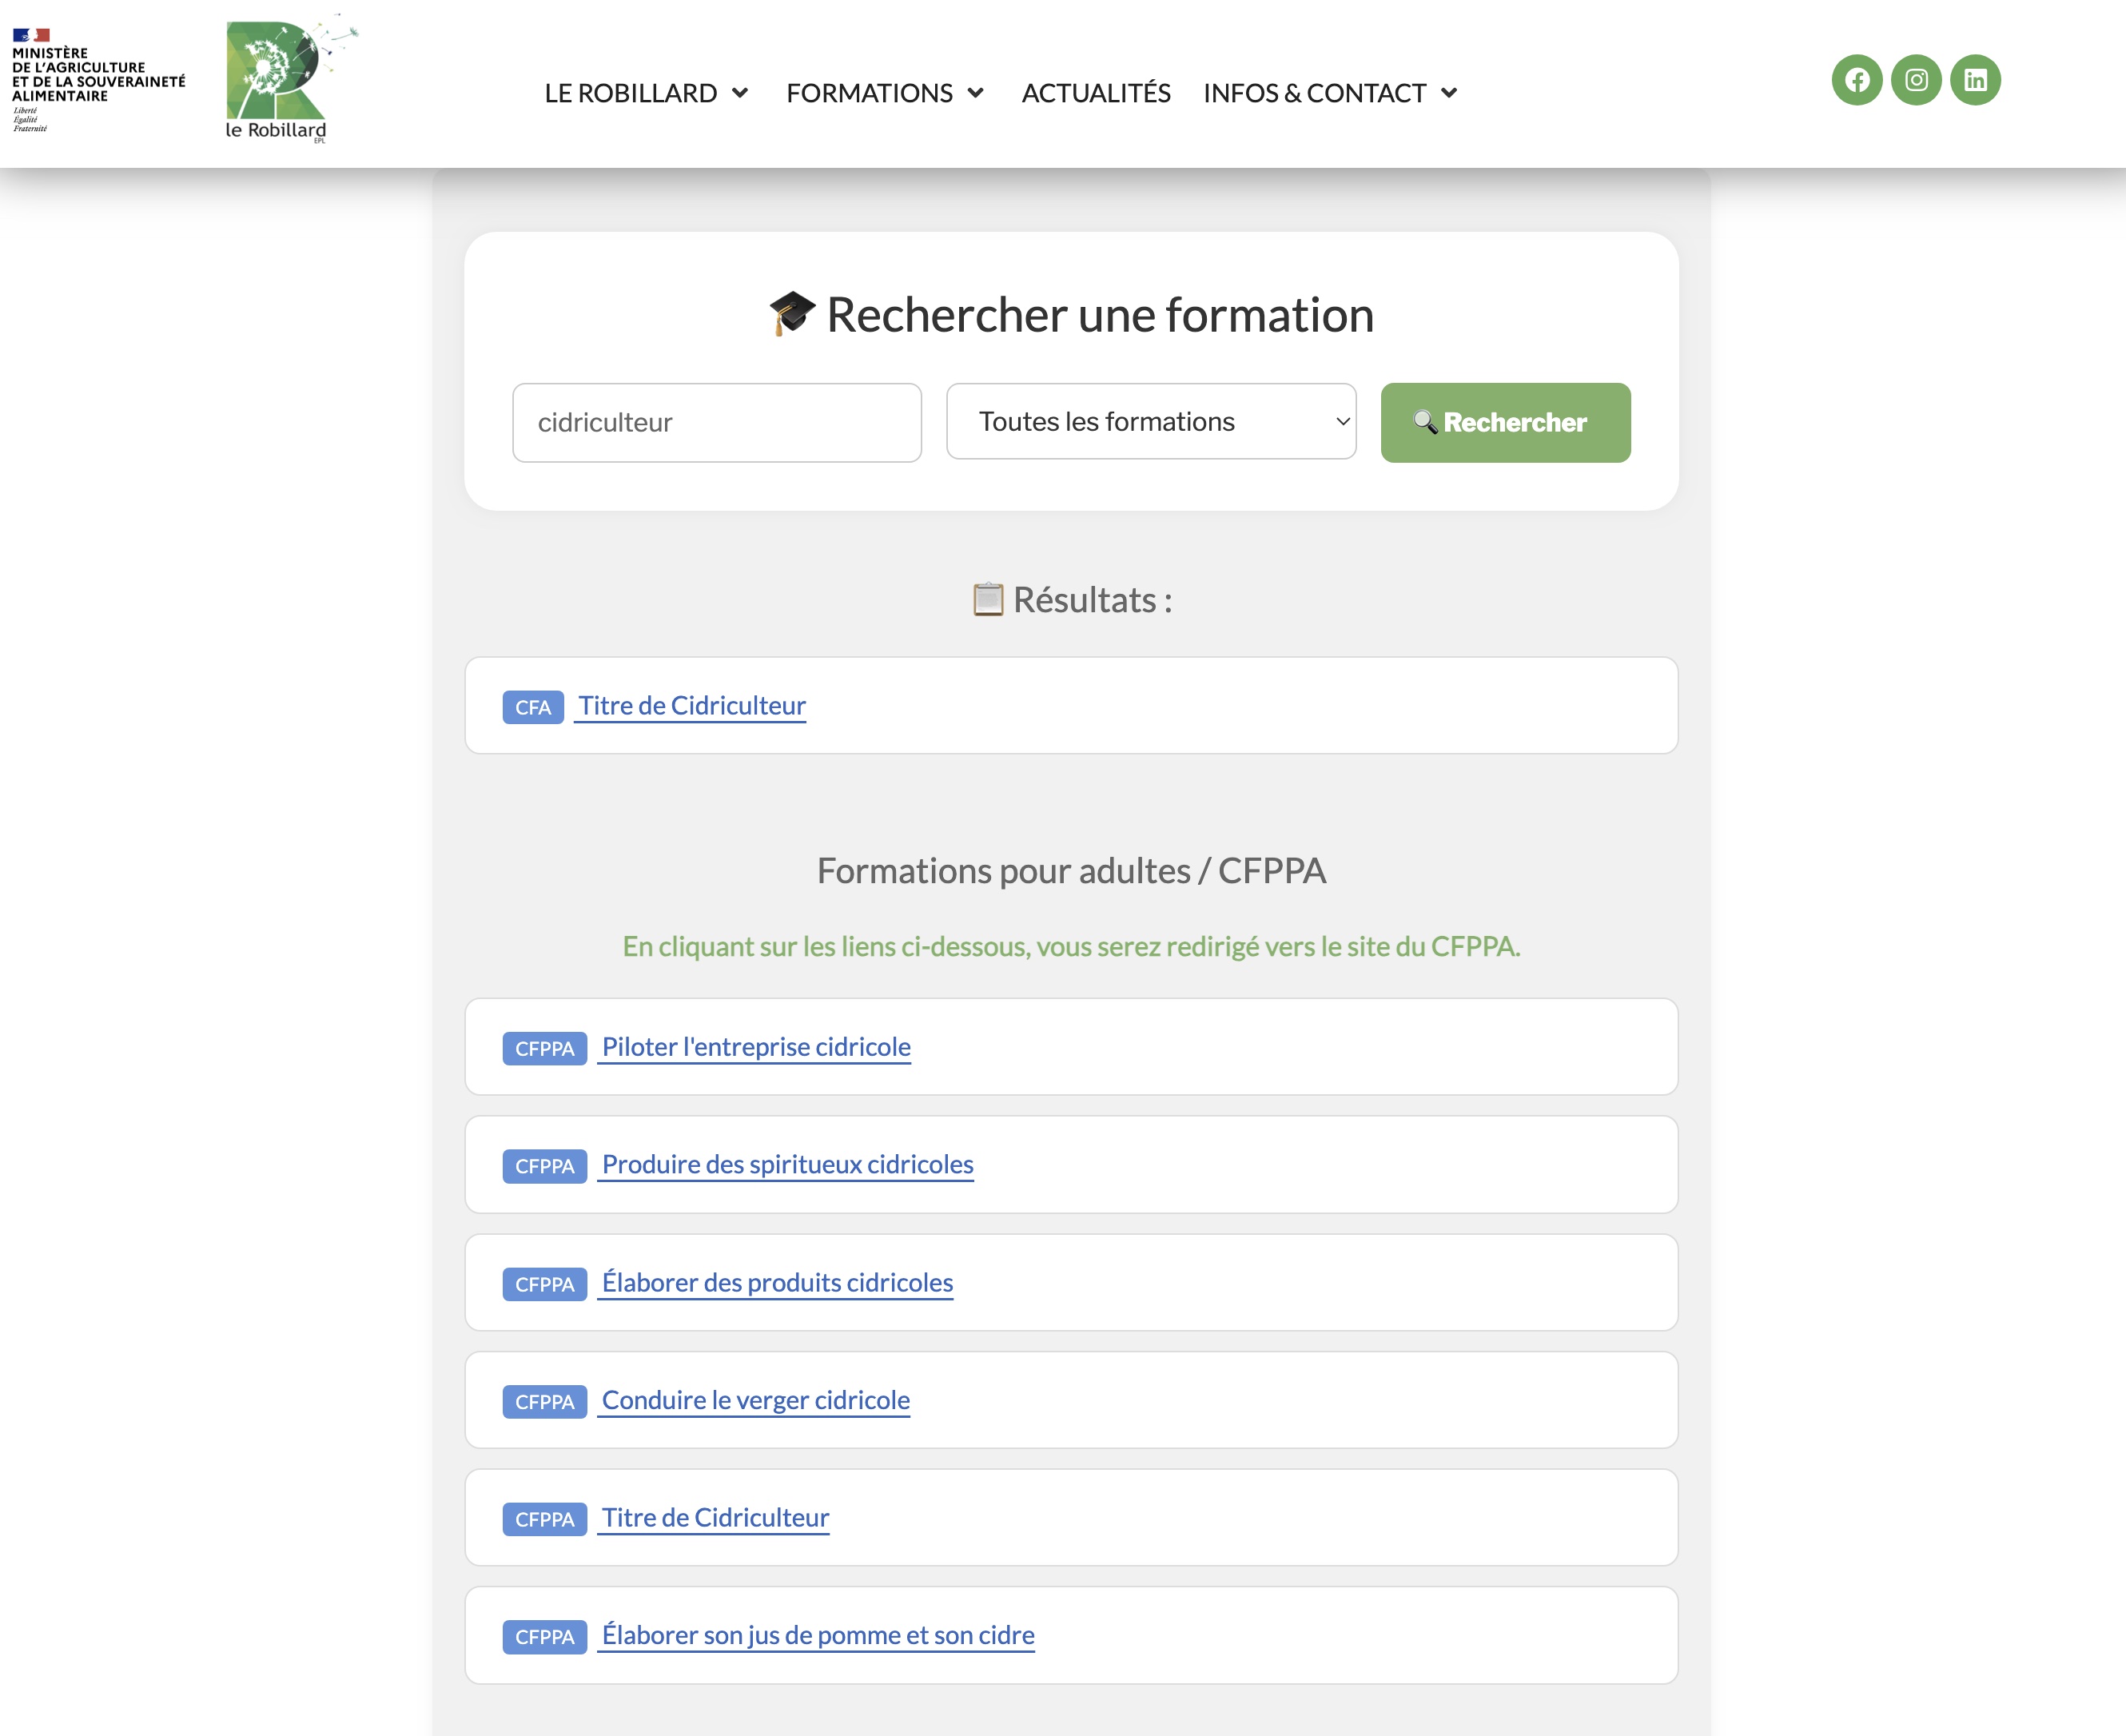
Task: Click CFPPA badge beside Élaborer son jus
Action: (545, 1638)
